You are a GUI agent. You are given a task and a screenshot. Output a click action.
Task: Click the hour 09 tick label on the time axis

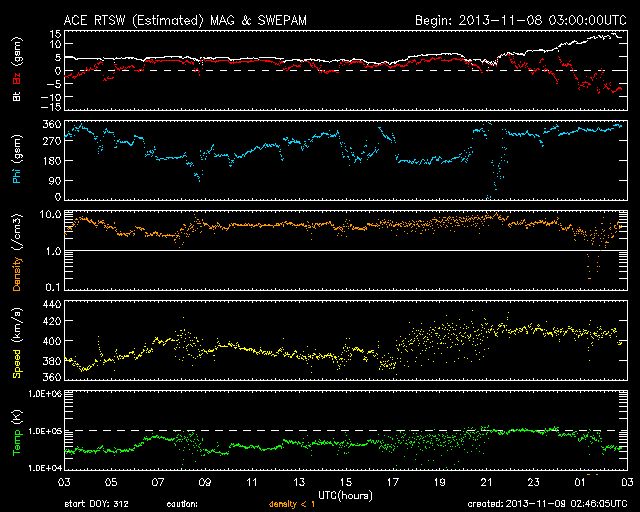pos(205,483)
